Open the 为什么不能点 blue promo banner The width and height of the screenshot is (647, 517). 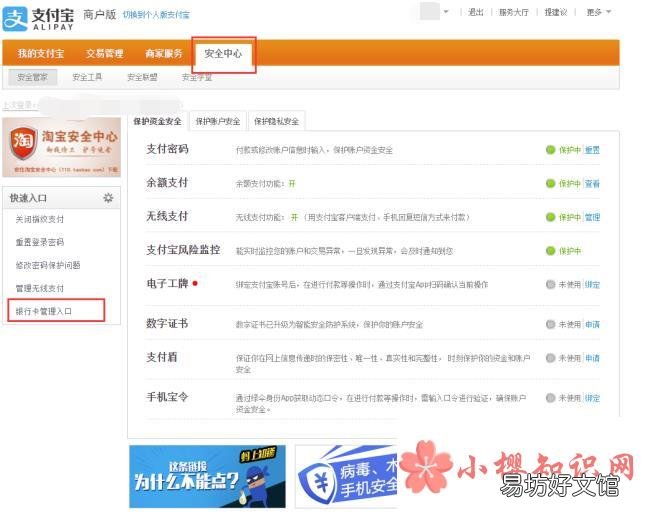point(208,477)
